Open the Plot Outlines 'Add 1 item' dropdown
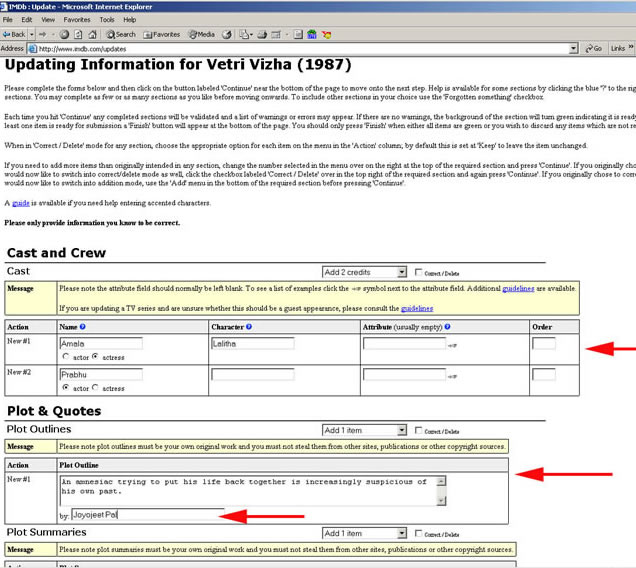 pos(364,430)
